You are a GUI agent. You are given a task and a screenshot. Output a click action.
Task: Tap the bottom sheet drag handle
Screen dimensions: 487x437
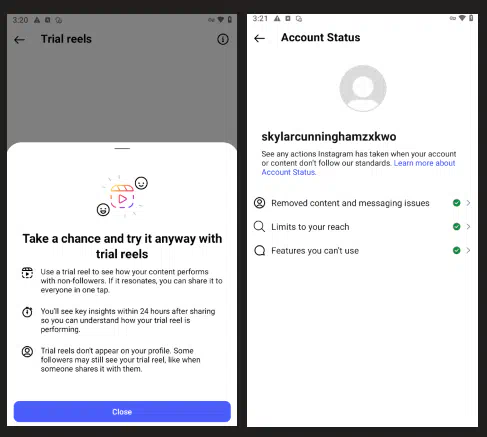click(122, 148)
